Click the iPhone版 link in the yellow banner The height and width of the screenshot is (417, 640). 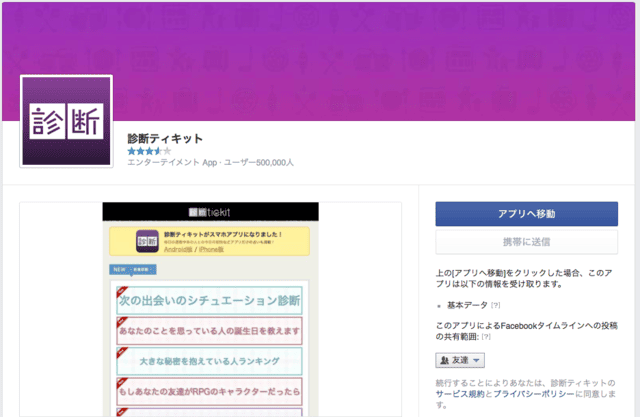coord(211,249)
